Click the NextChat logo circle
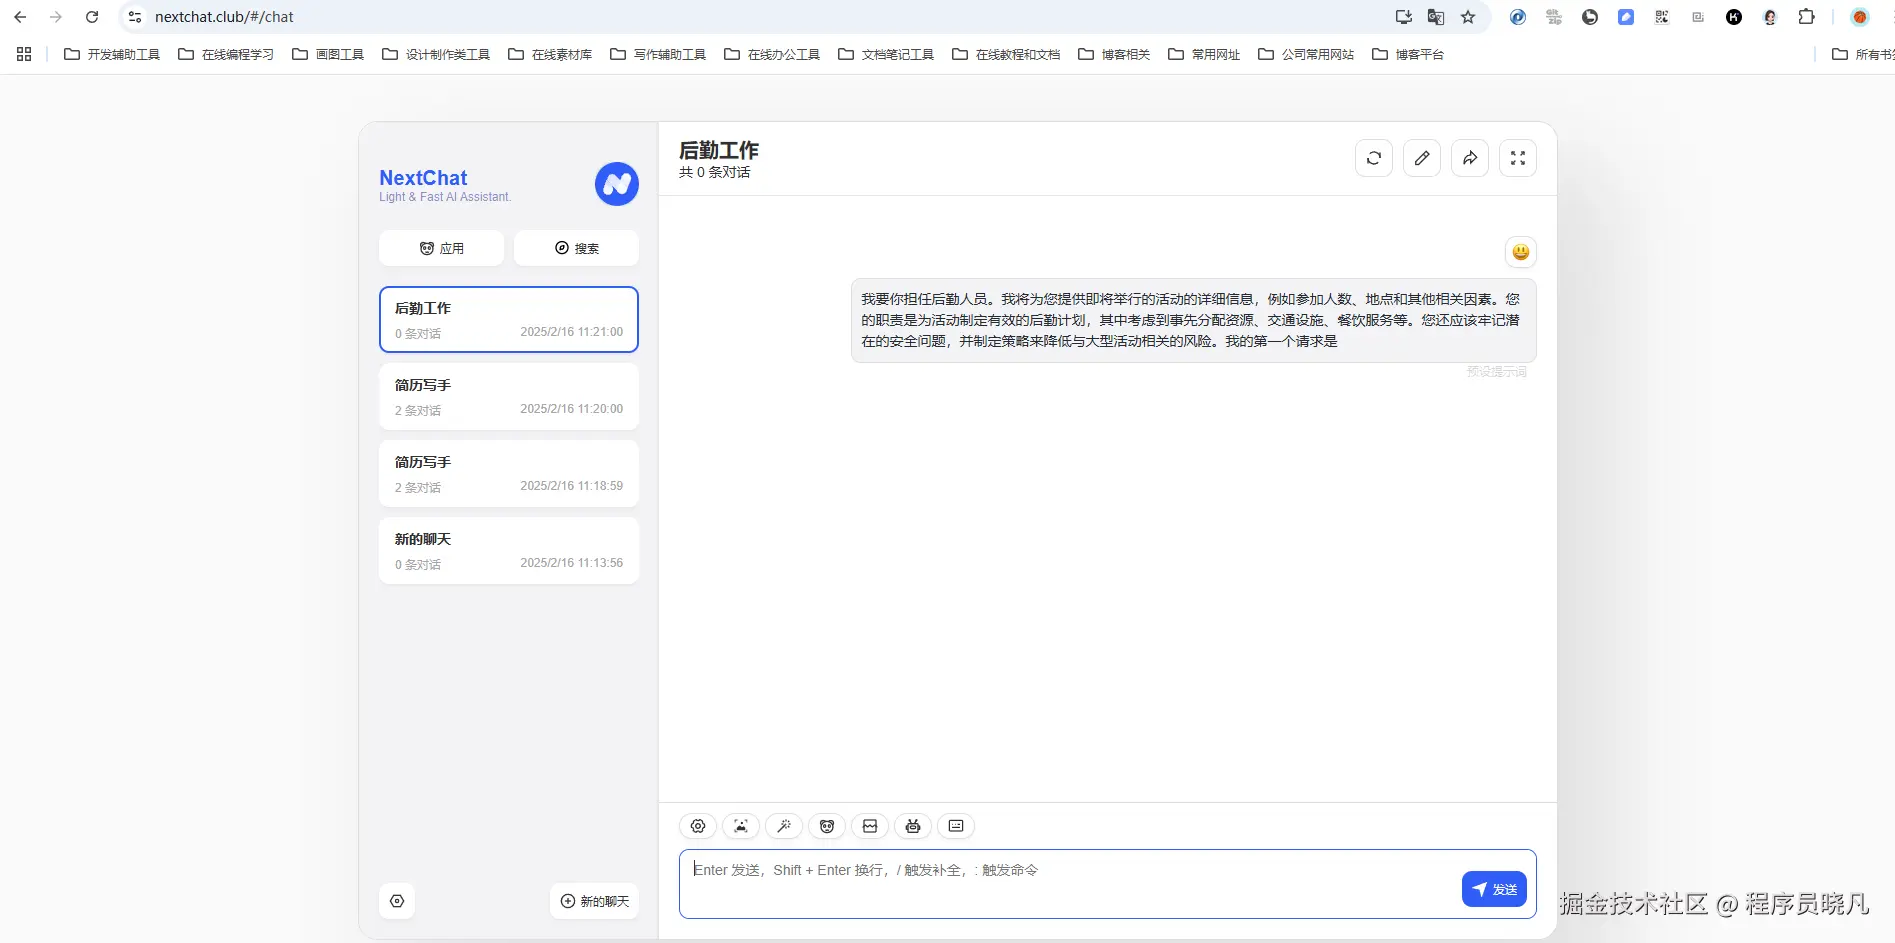Image resolution: width=1895 pixels, height=943 pixels. pyautogui.click(x=616, y=184)
